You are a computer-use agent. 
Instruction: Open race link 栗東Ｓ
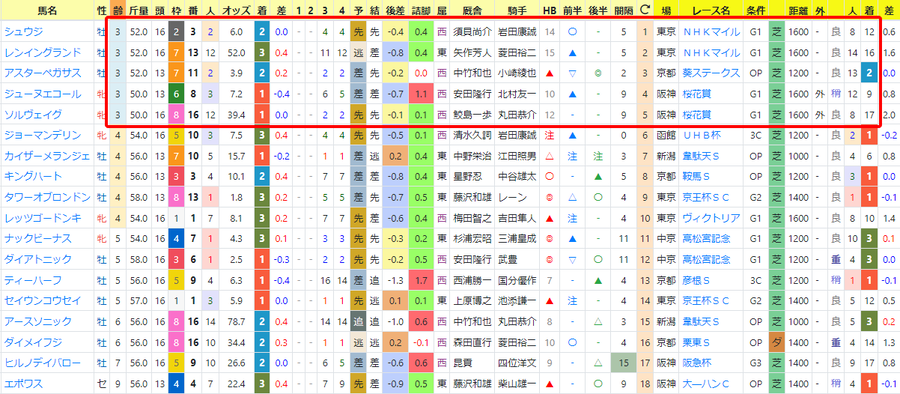pyautogui.click(x=696, y=342)
